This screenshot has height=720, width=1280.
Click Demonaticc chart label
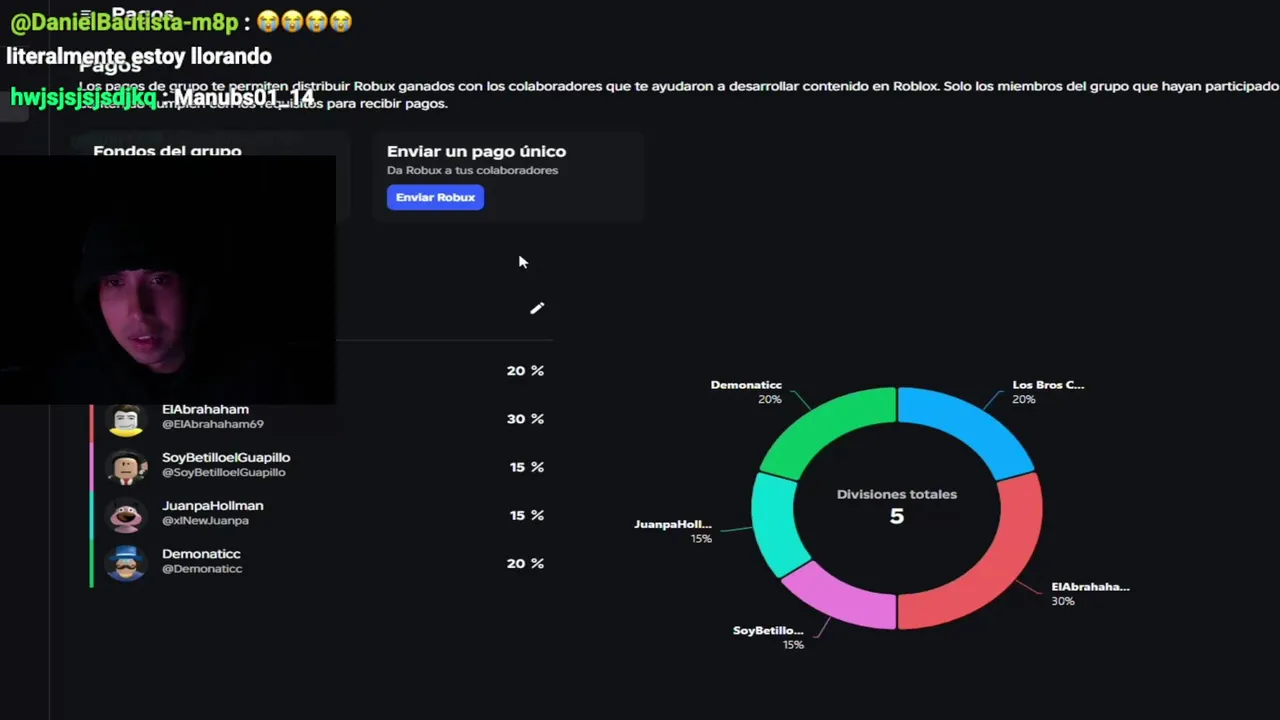pos(746,385)
